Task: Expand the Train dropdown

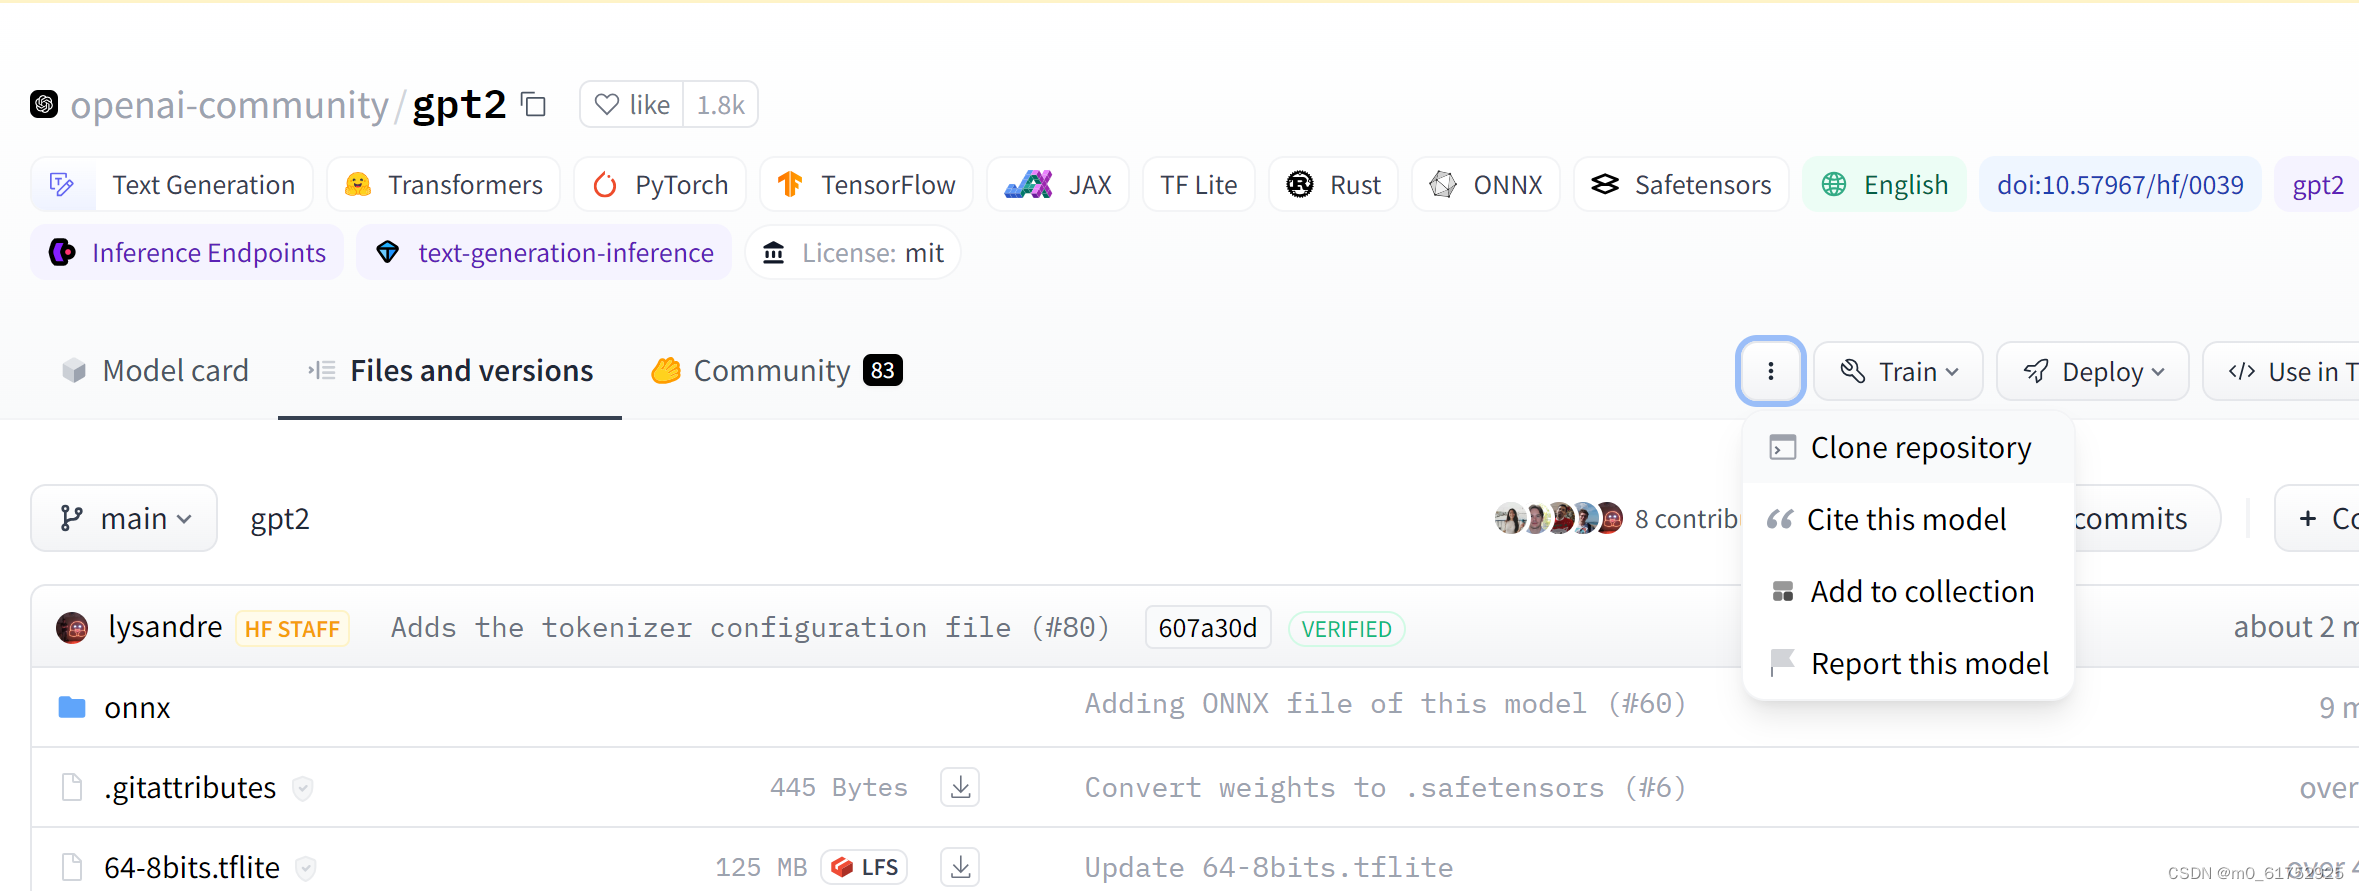Action: (1899, 371)
